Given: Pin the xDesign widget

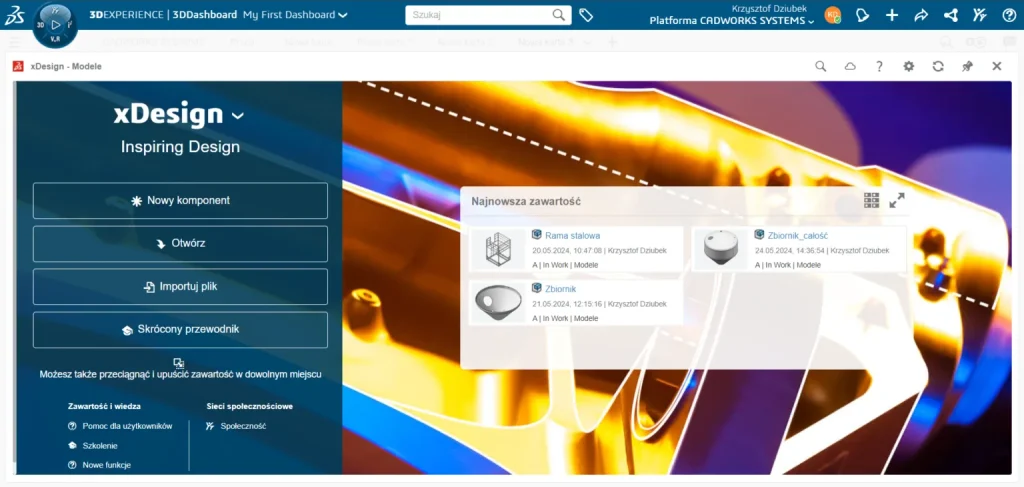Looking at the screenshot, I should [967, 66].
